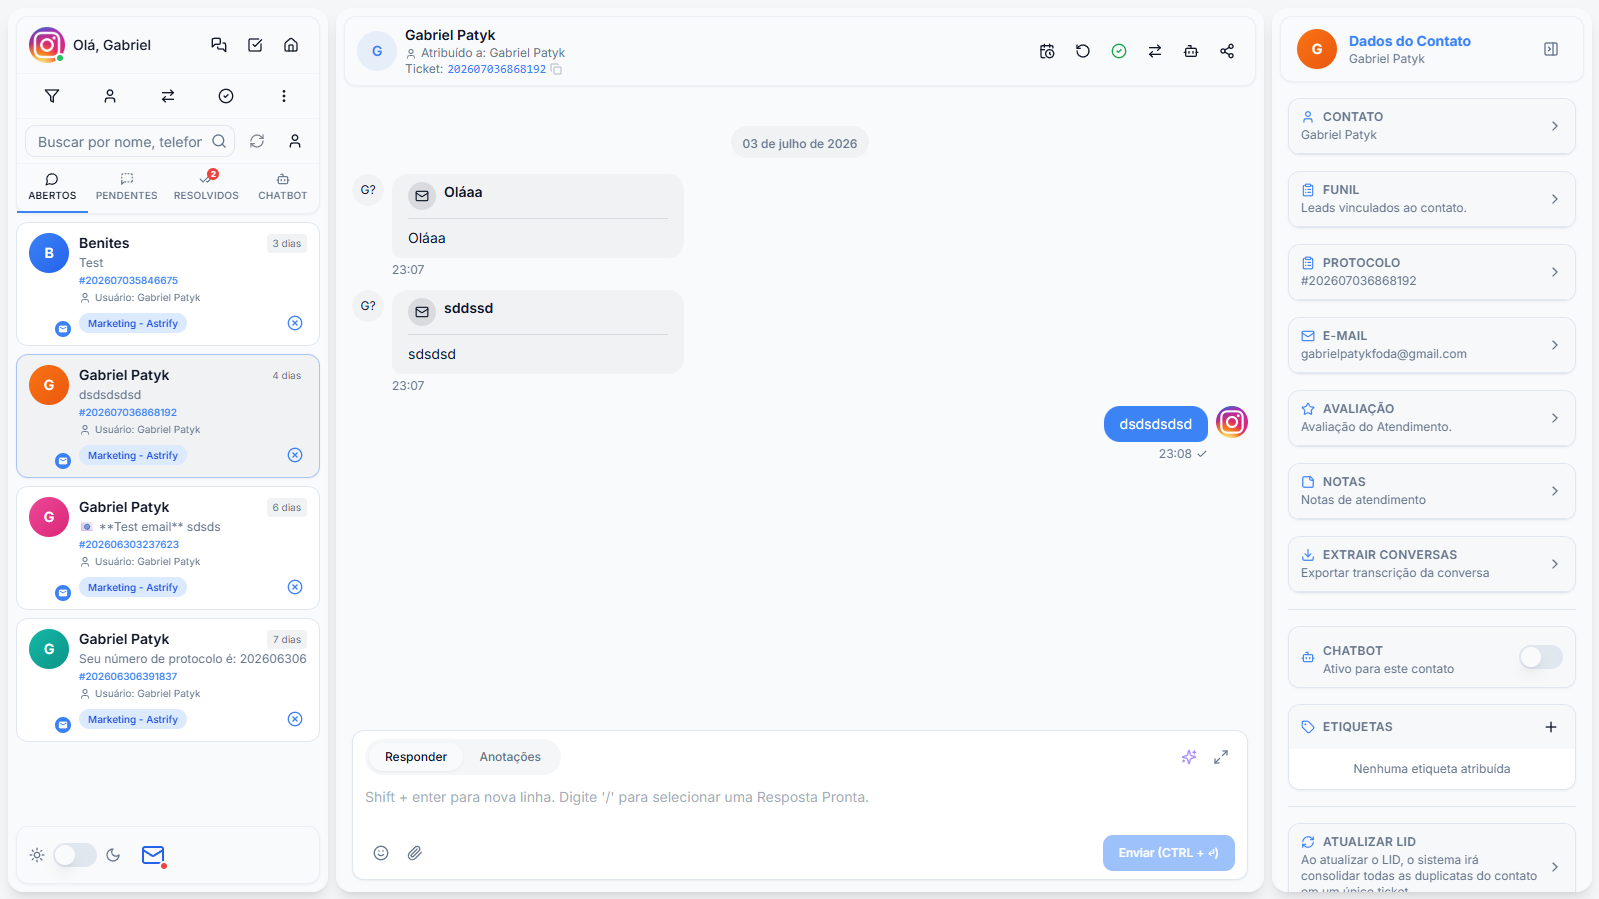
Task: Click the Instagram channel icon beside sent message
Action: 1232,422
